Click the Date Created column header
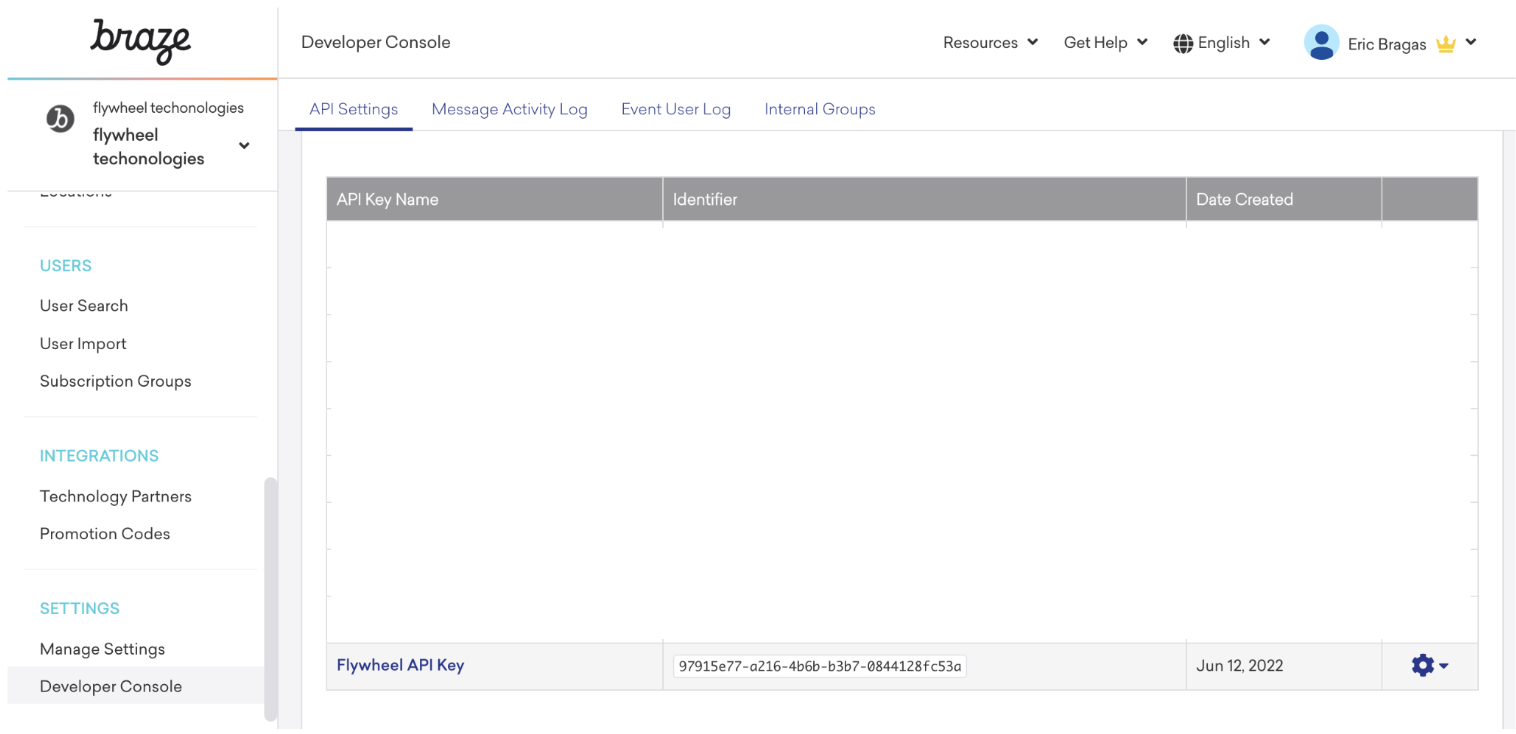 tap(1284, 199)
